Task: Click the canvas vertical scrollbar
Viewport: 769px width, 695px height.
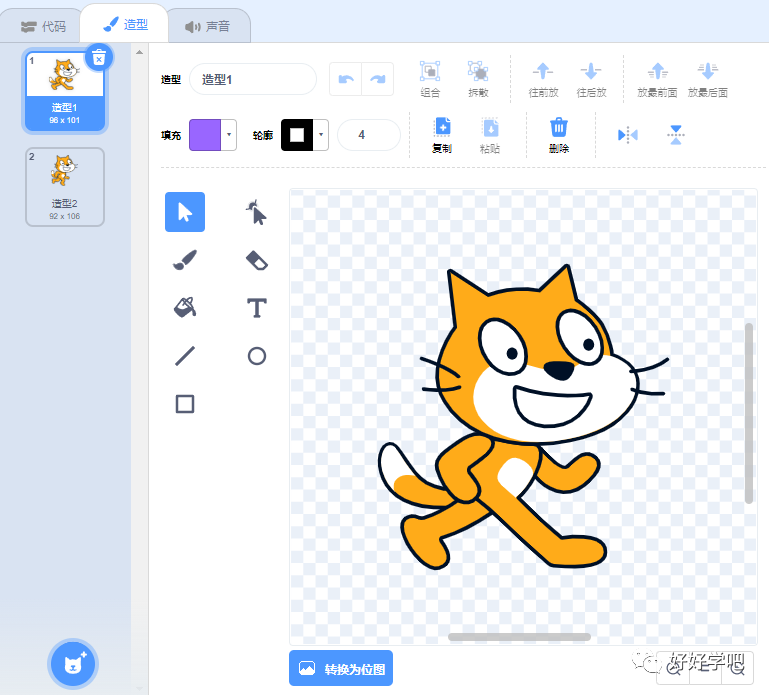Action: [x=748, y=413]
